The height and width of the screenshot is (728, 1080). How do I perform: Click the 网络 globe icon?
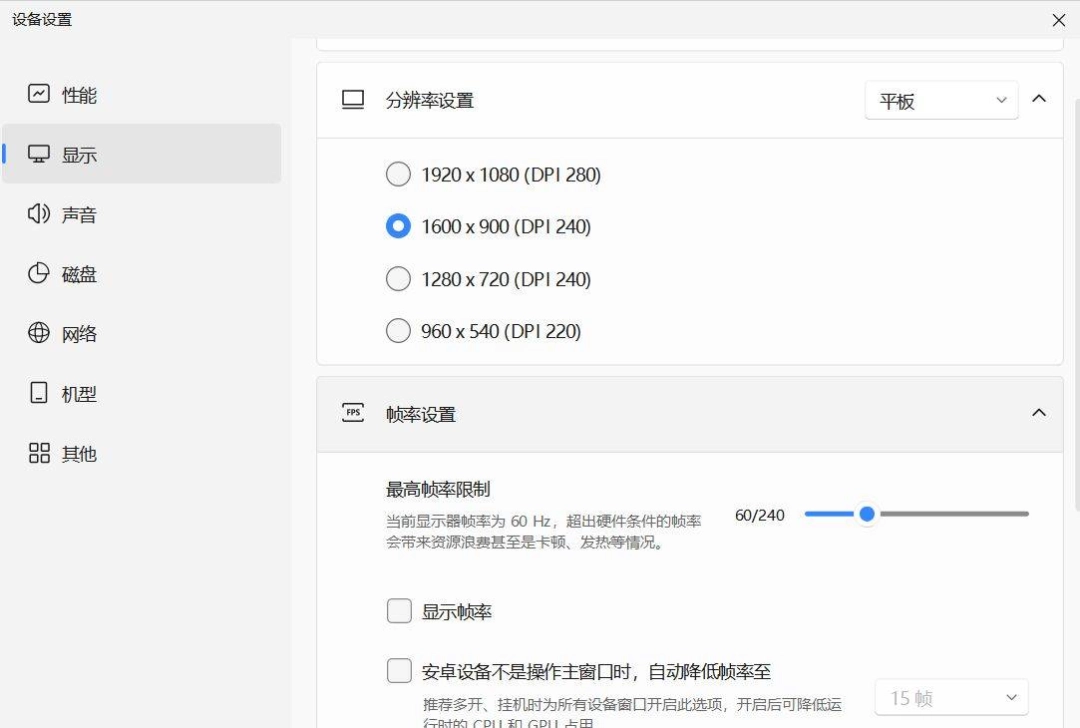tap(39, 333)
